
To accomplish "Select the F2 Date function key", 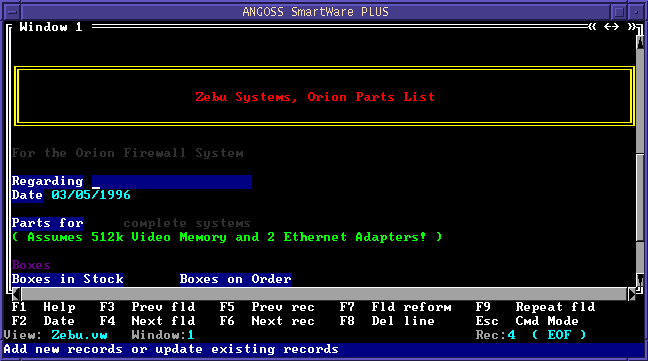I will [x=44, y=321].
